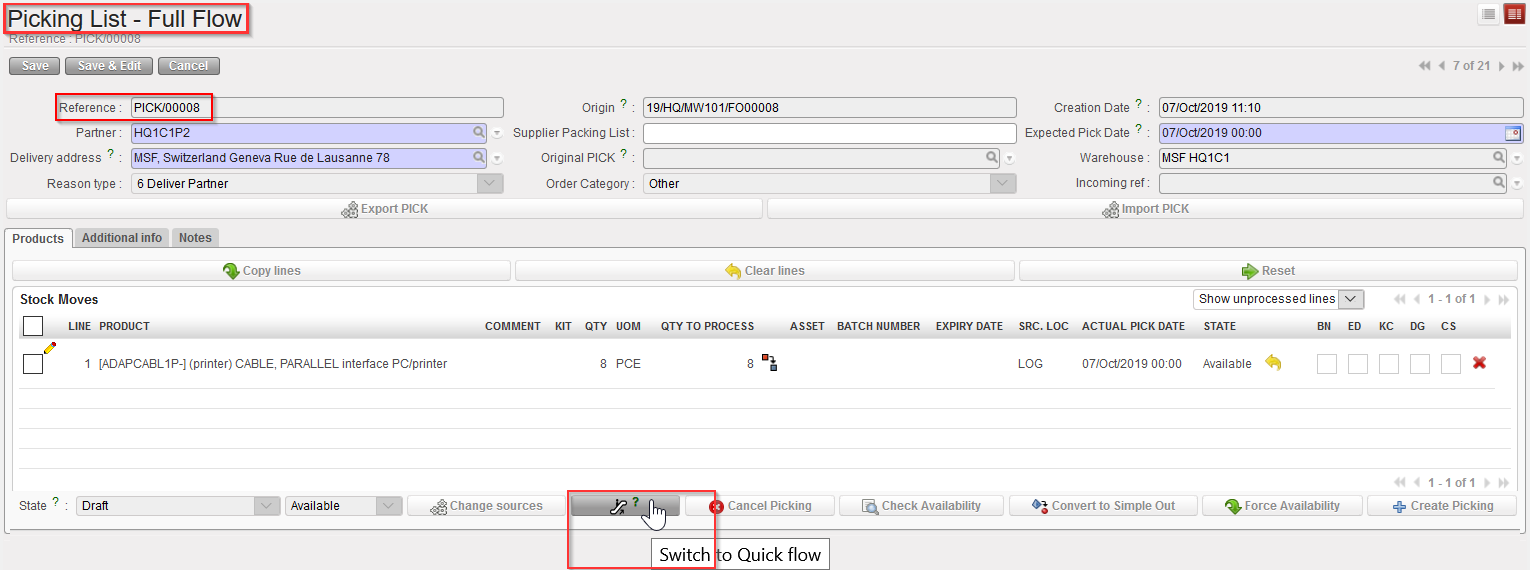The width and height of the screenshot is (1530, 570).
Task: Switch to the Additional info tab
Action: (122, 238)
